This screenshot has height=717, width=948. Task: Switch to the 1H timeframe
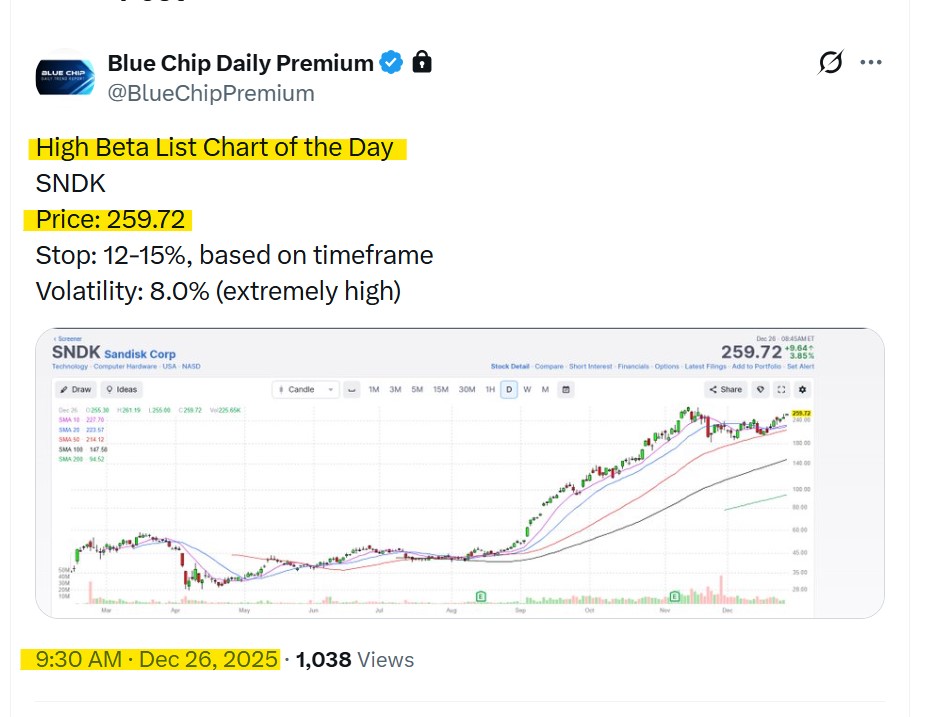pos(490,389)
